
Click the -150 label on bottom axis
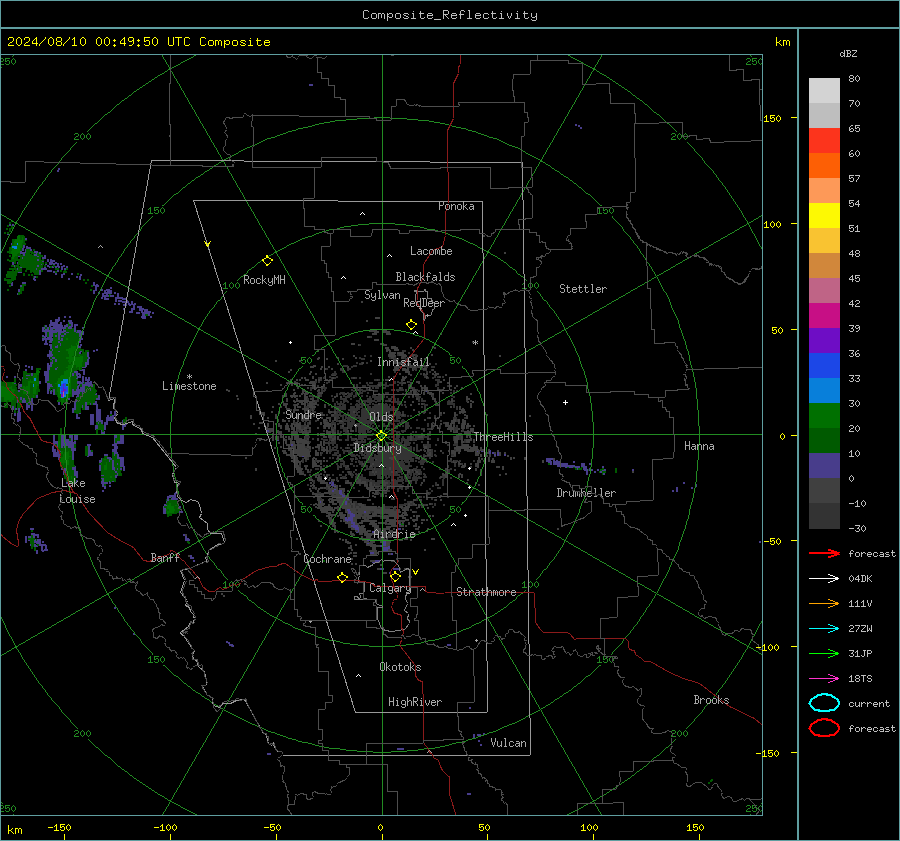point(59,827)
